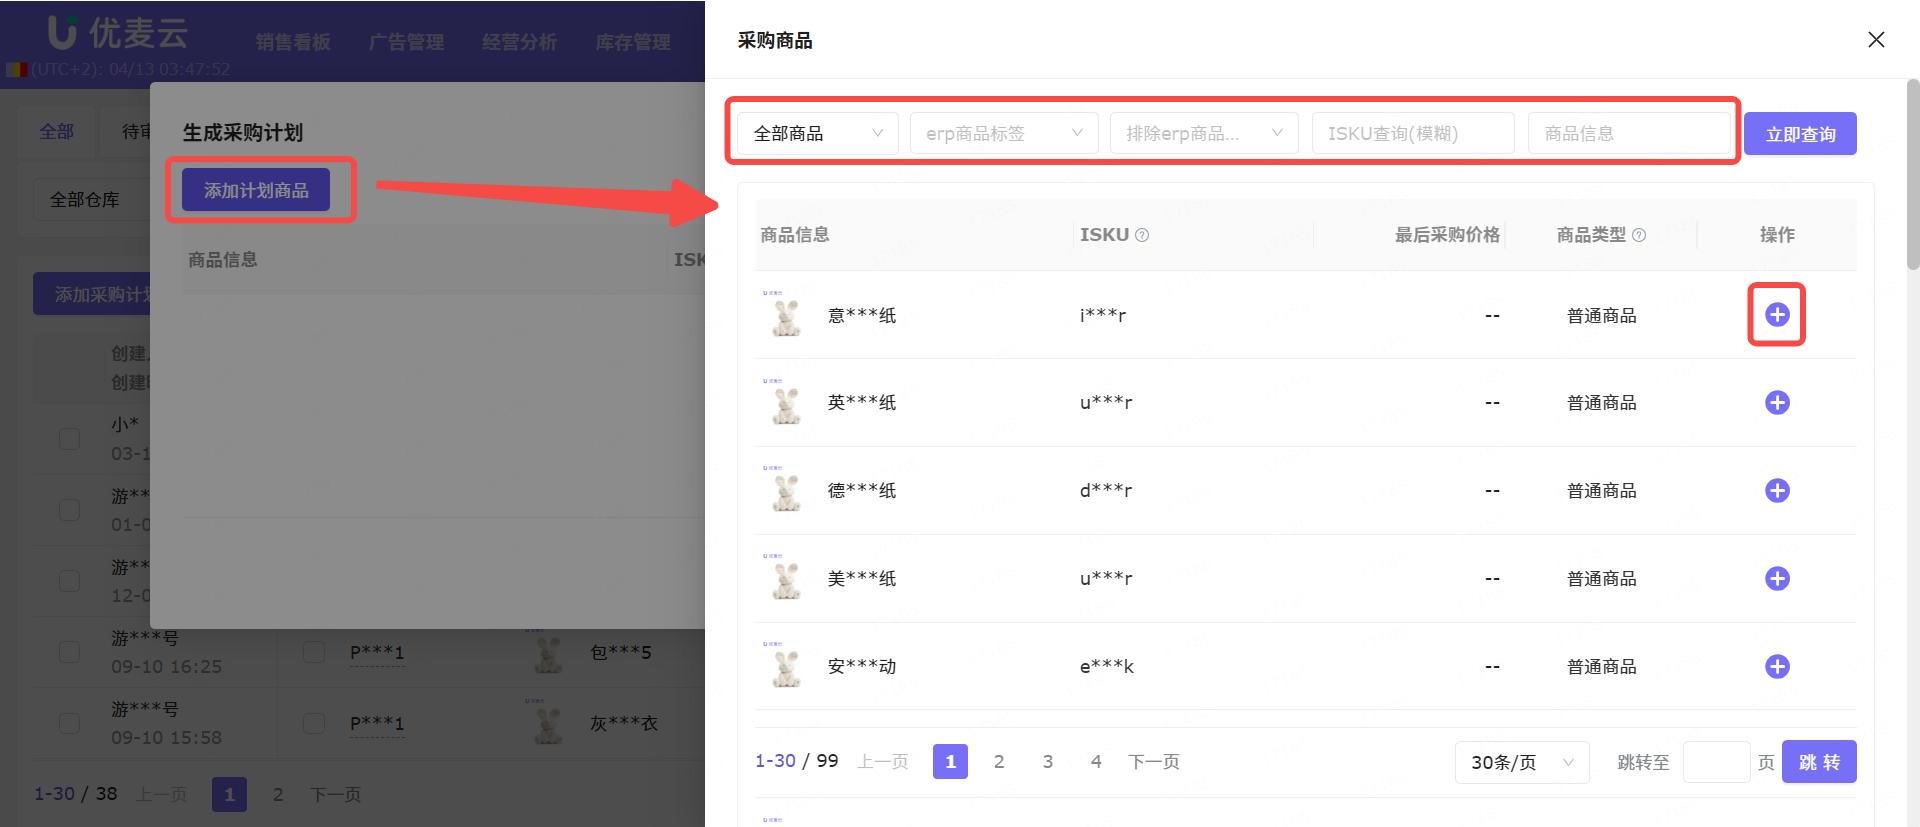1920x827 pixels.
Task: Add the 德***纸 product with plus icon
Action: 1776,491
